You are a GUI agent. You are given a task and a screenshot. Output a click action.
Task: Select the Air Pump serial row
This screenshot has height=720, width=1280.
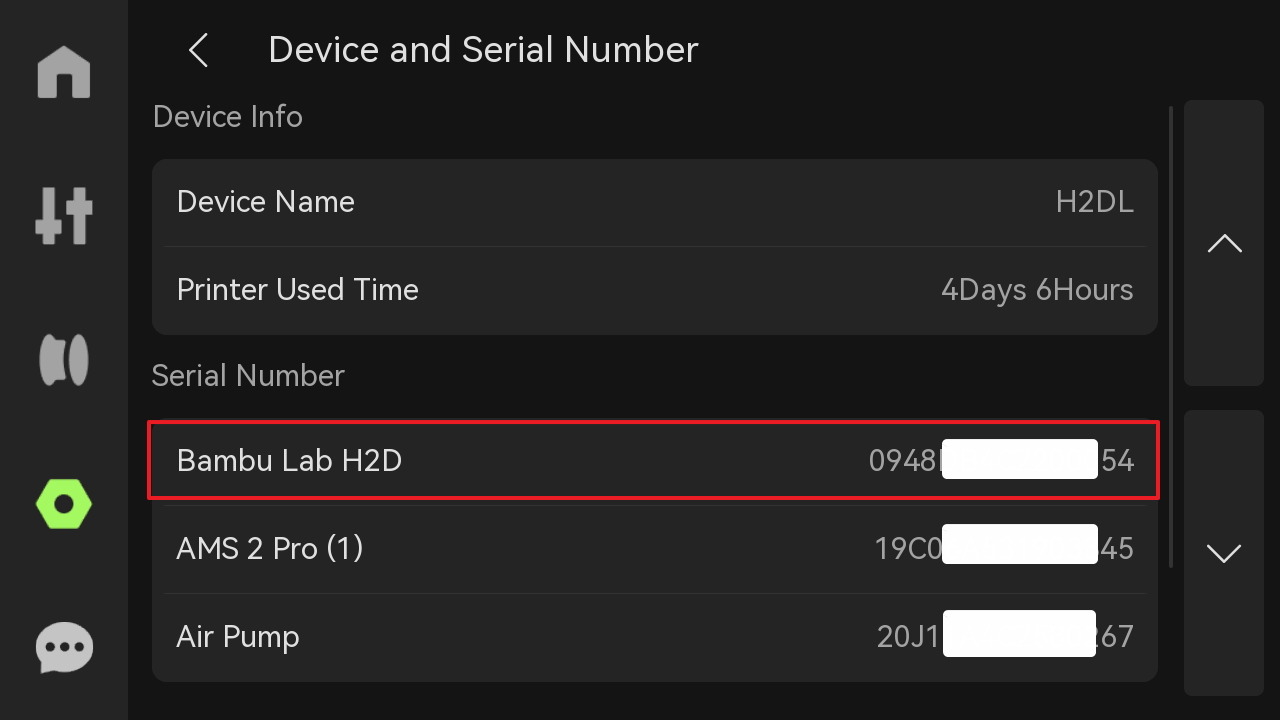[x=655, y=637]
